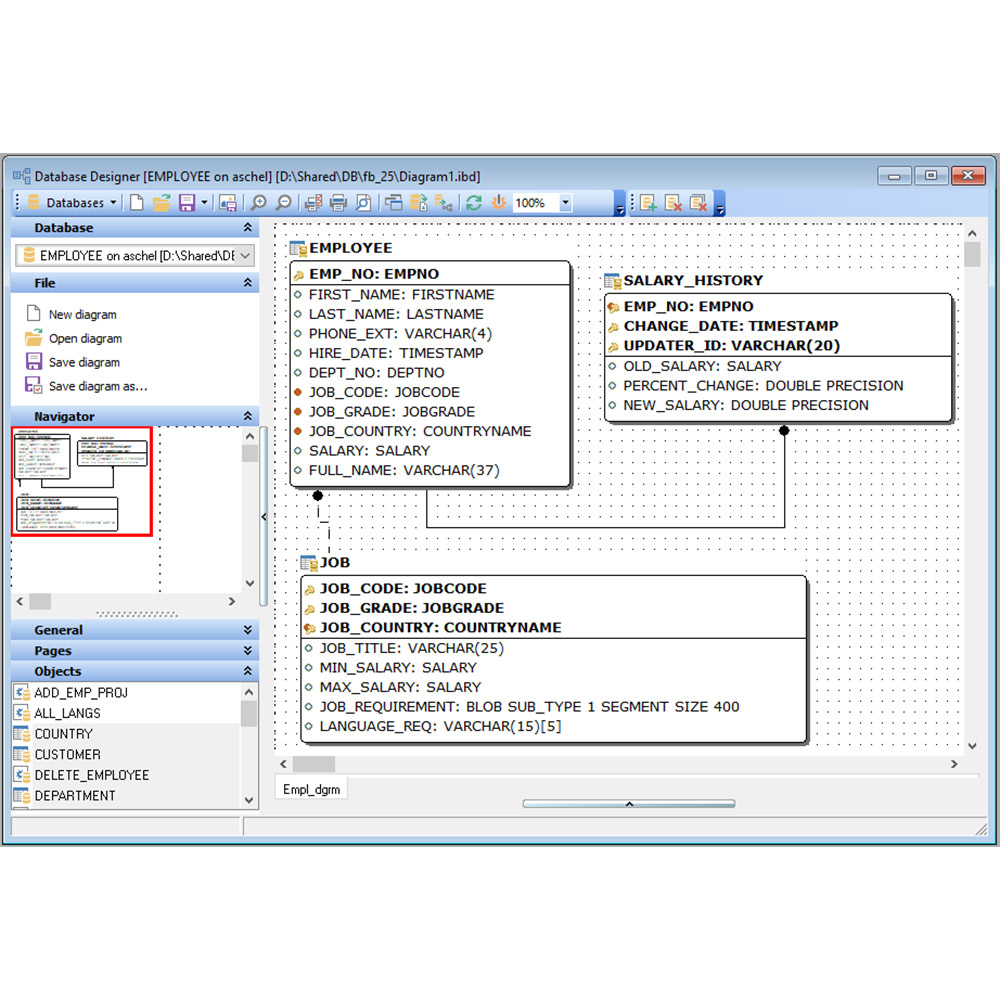Collapse the Objects panel section
The width and height of the screenshot is (1000, 1000).
[x=247, y=671]
